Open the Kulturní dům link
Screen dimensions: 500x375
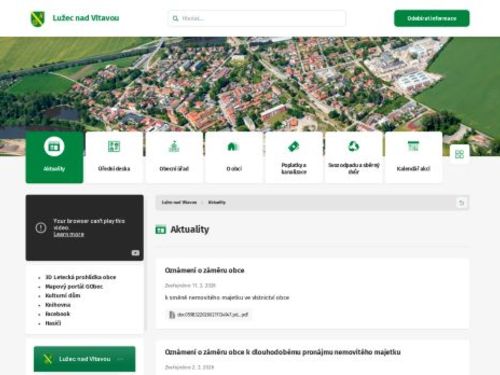point(63,295)
